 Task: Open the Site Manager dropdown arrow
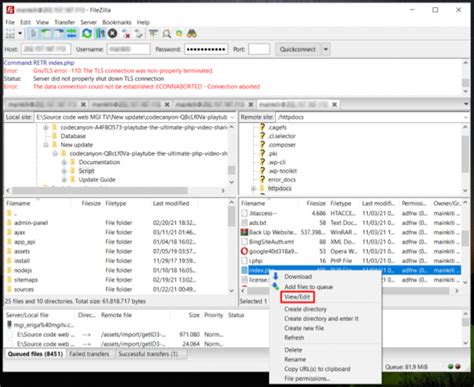(x=20, y=34)
